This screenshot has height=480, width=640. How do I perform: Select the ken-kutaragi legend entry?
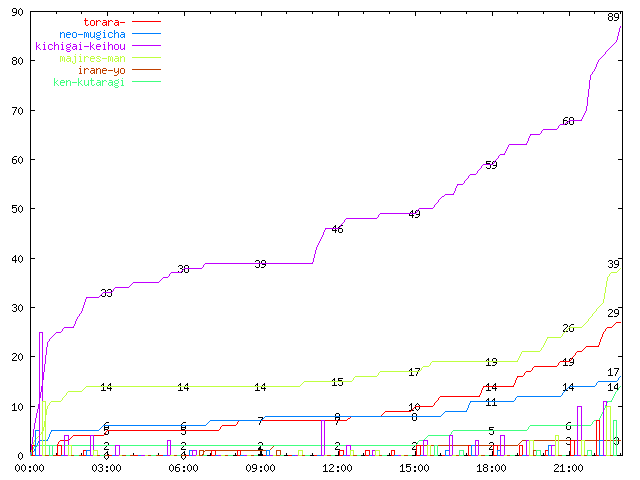tap(88, 81)
